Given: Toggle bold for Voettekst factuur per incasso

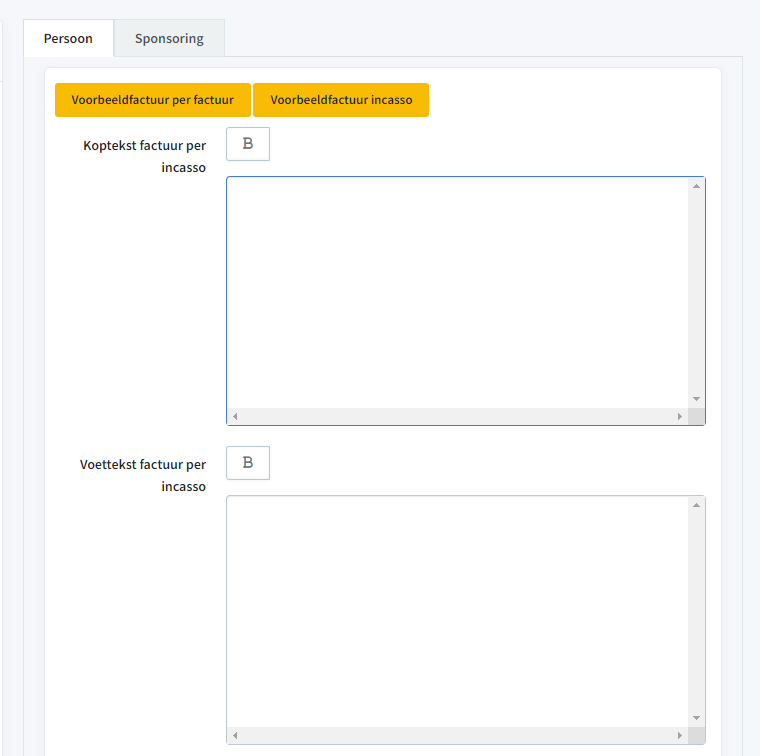Looking at the screenshot, I should 248,463.
